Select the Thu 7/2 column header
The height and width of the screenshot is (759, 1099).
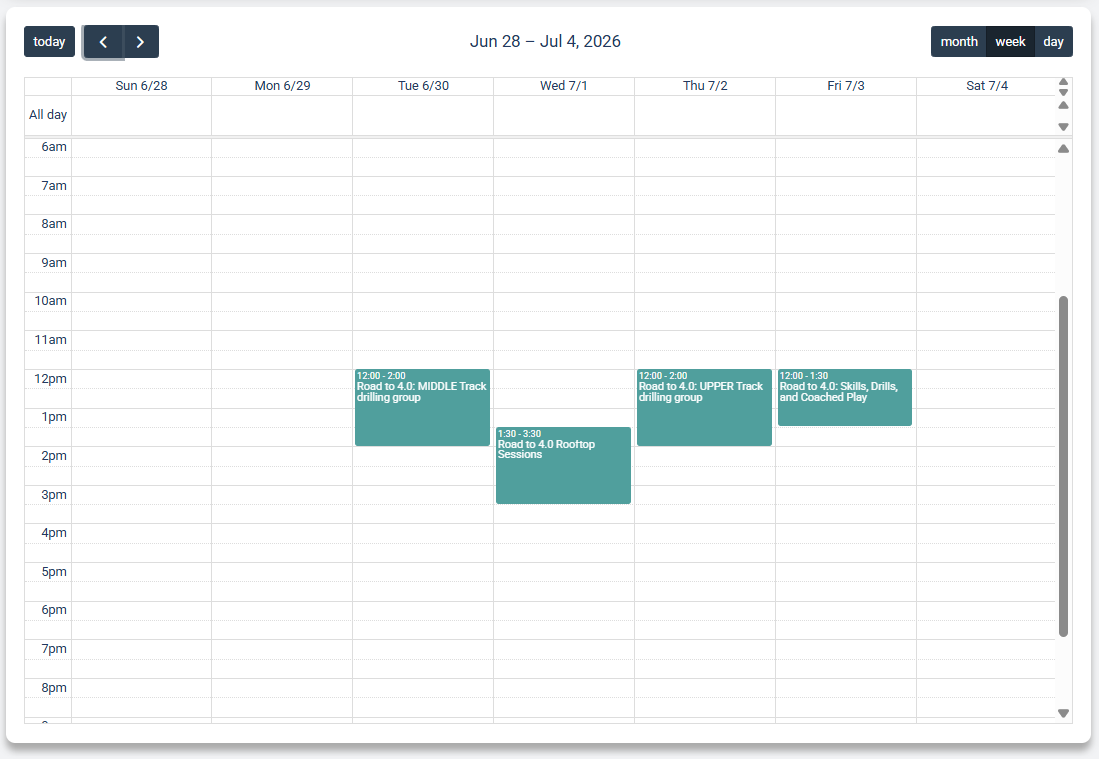point(705,86)
